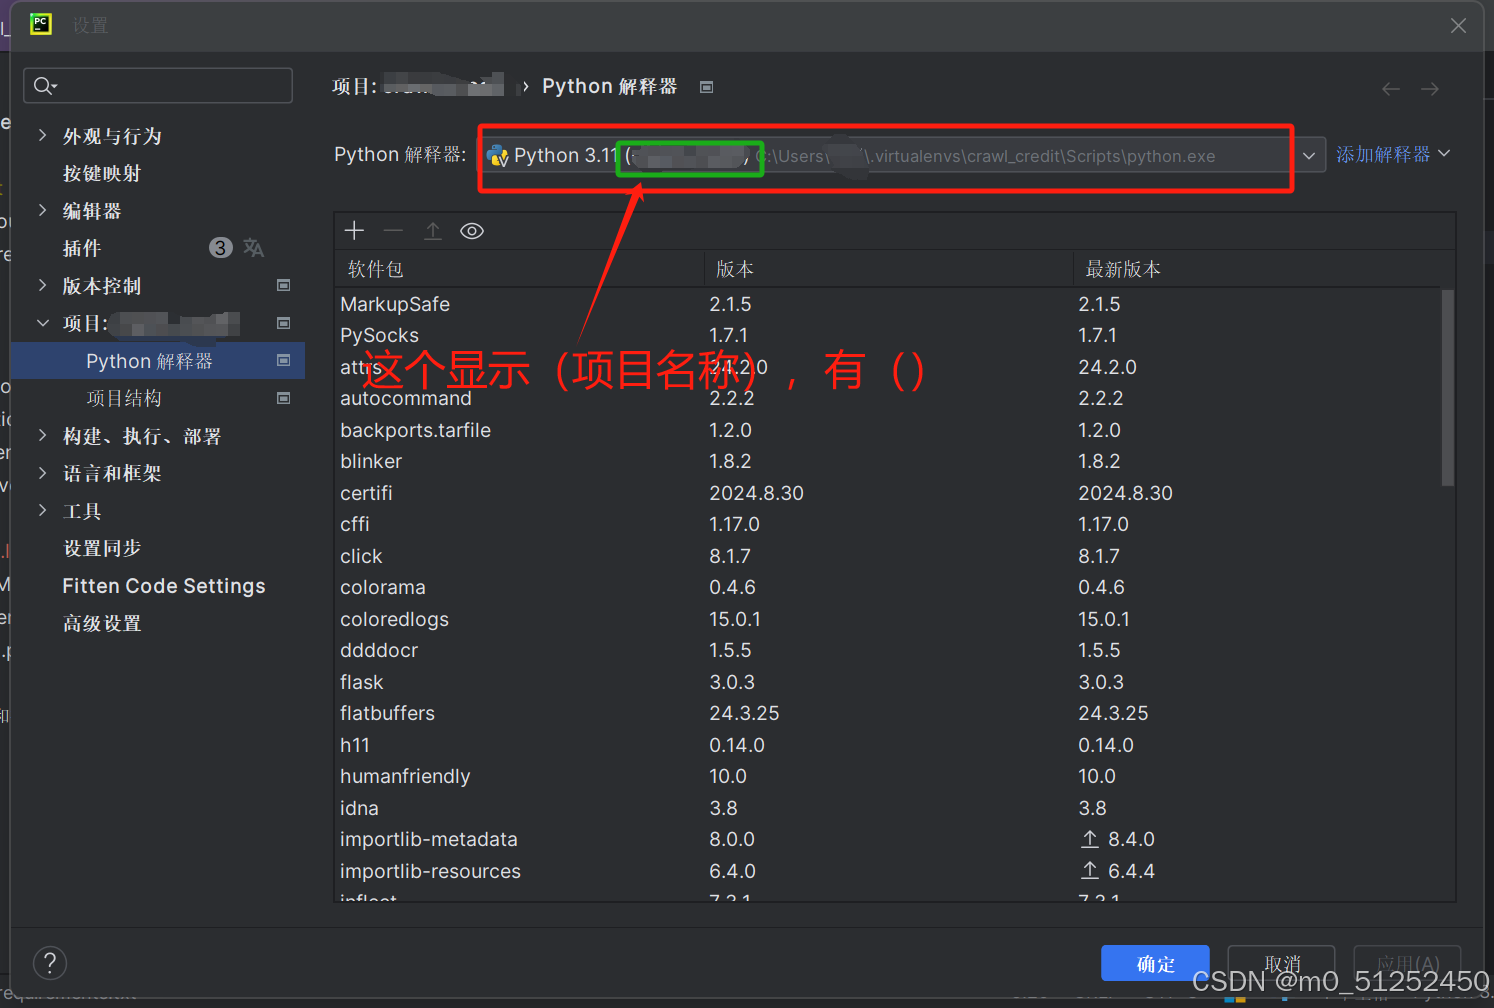Select the flask package row
The image size is (1494, 1008).
point(888,682)
